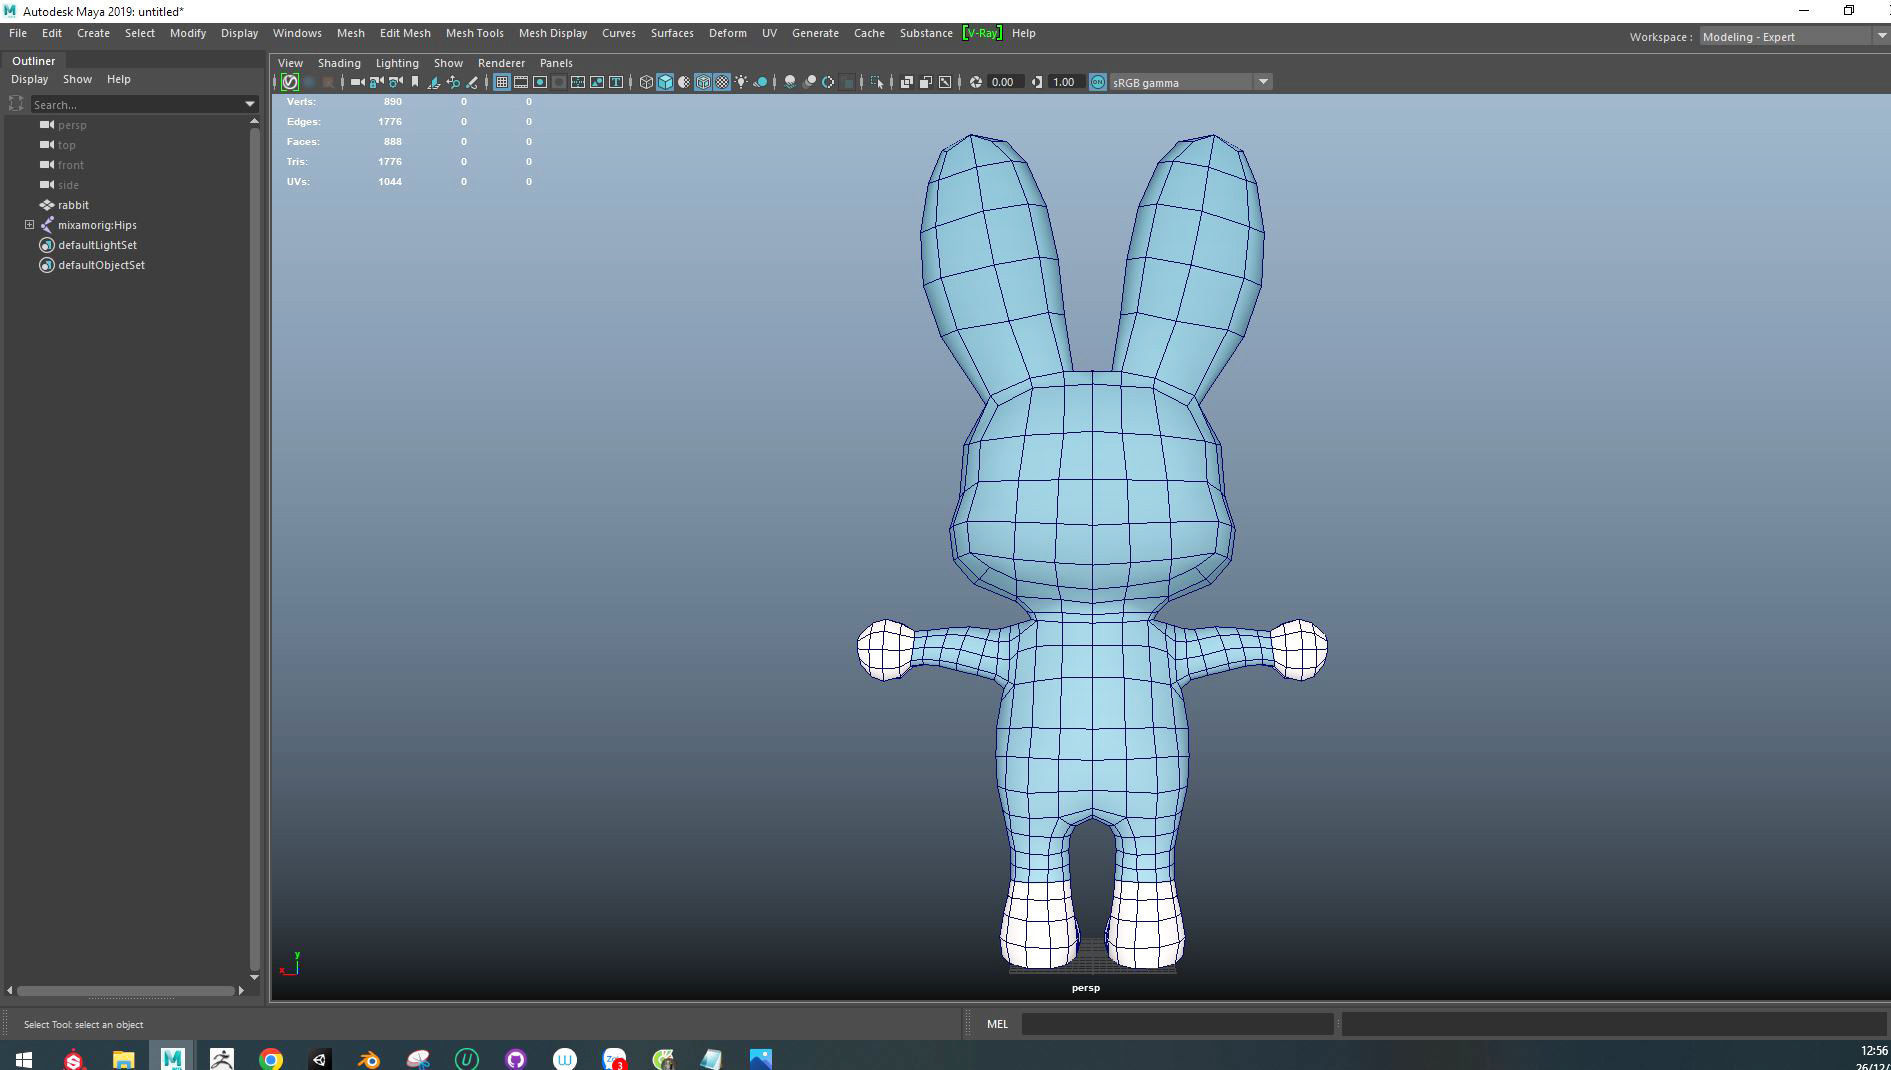Enable Smooth Shade All mode
This screenshot has height=1070, width=1891.
[665, 82]
